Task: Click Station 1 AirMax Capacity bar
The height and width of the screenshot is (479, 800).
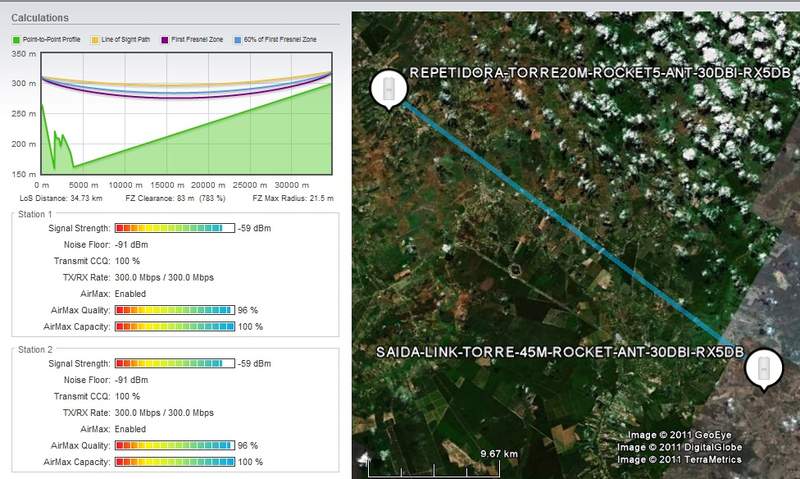Action: (174, 326)
